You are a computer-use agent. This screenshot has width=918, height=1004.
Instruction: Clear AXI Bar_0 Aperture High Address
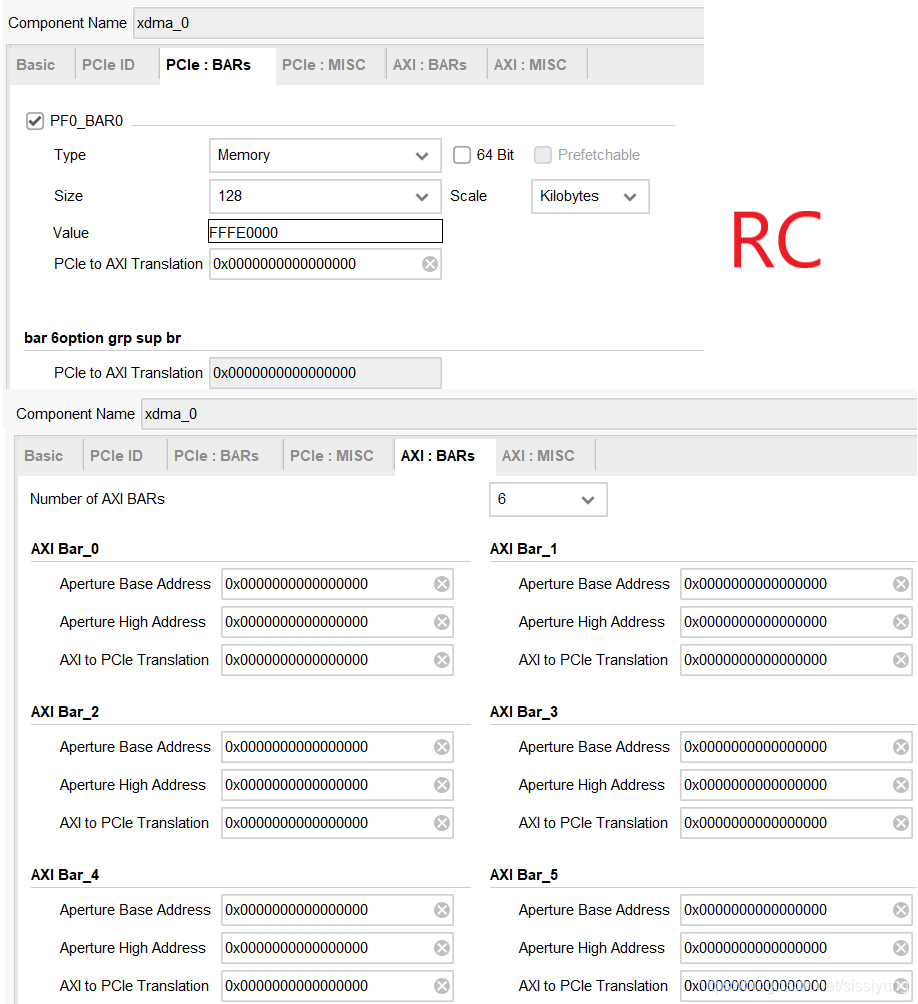[x=442, y=622]
